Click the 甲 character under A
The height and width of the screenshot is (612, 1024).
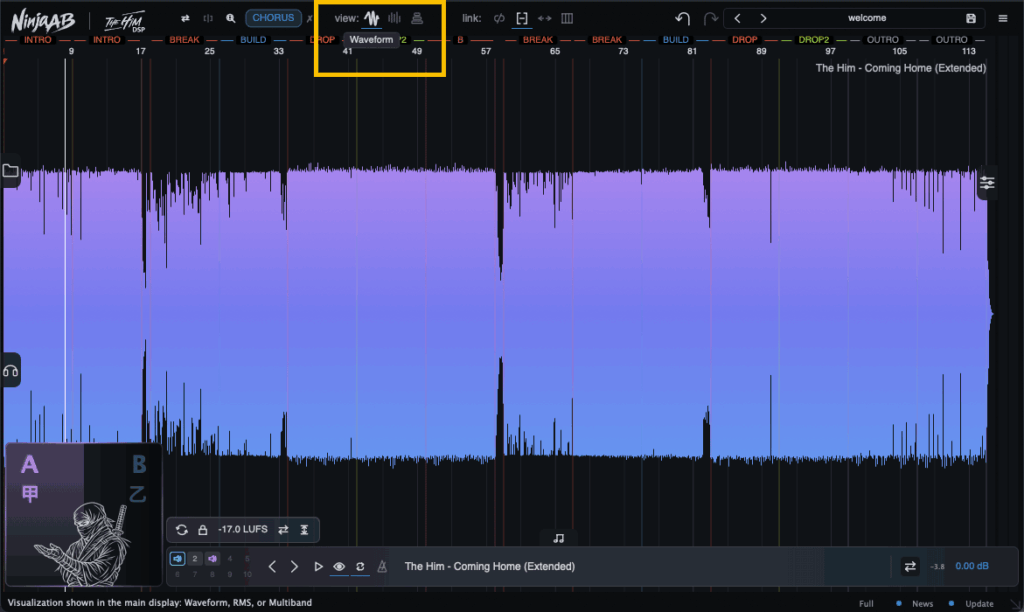(30, 493)
